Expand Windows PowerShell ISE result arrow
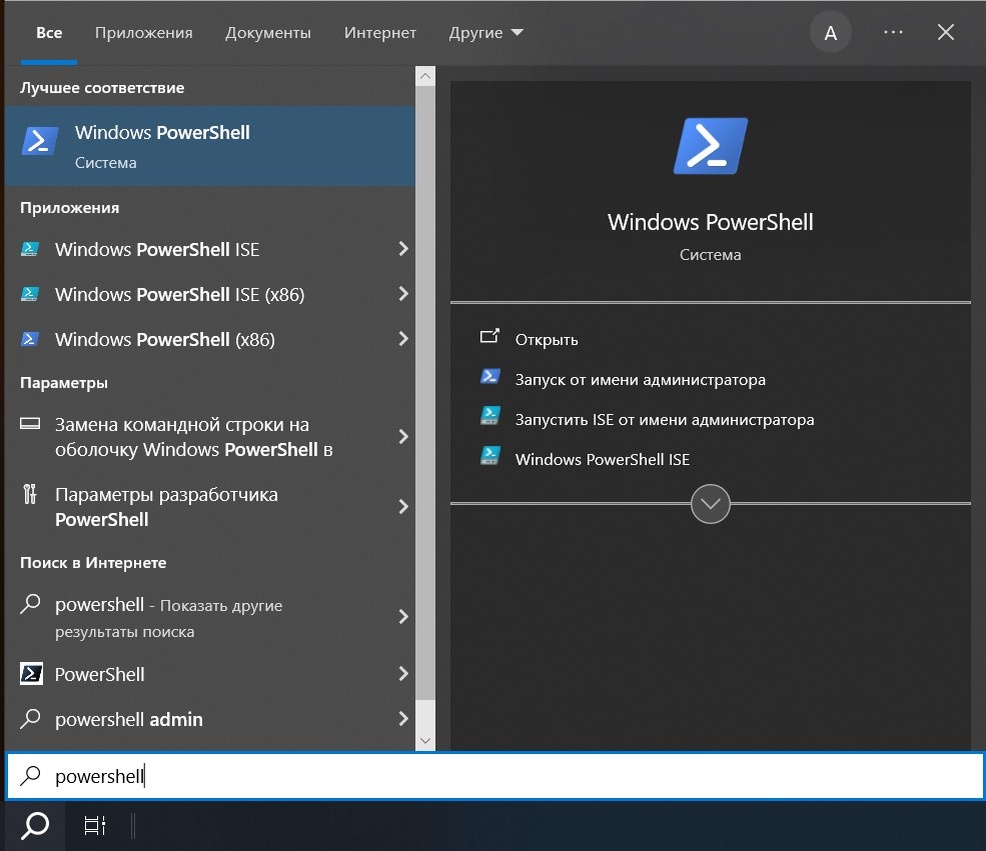This screenshot has width=986, height=851. [403, 249]
